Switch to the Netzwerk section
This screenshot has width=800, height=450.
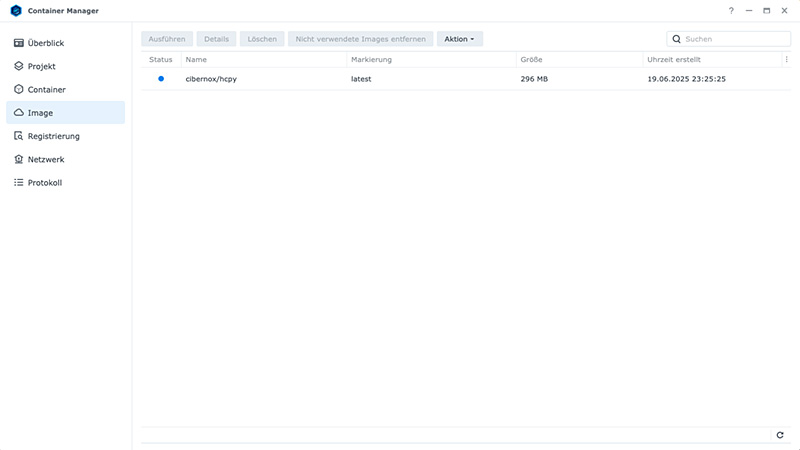pyautogui.click(x=46, y=159)
